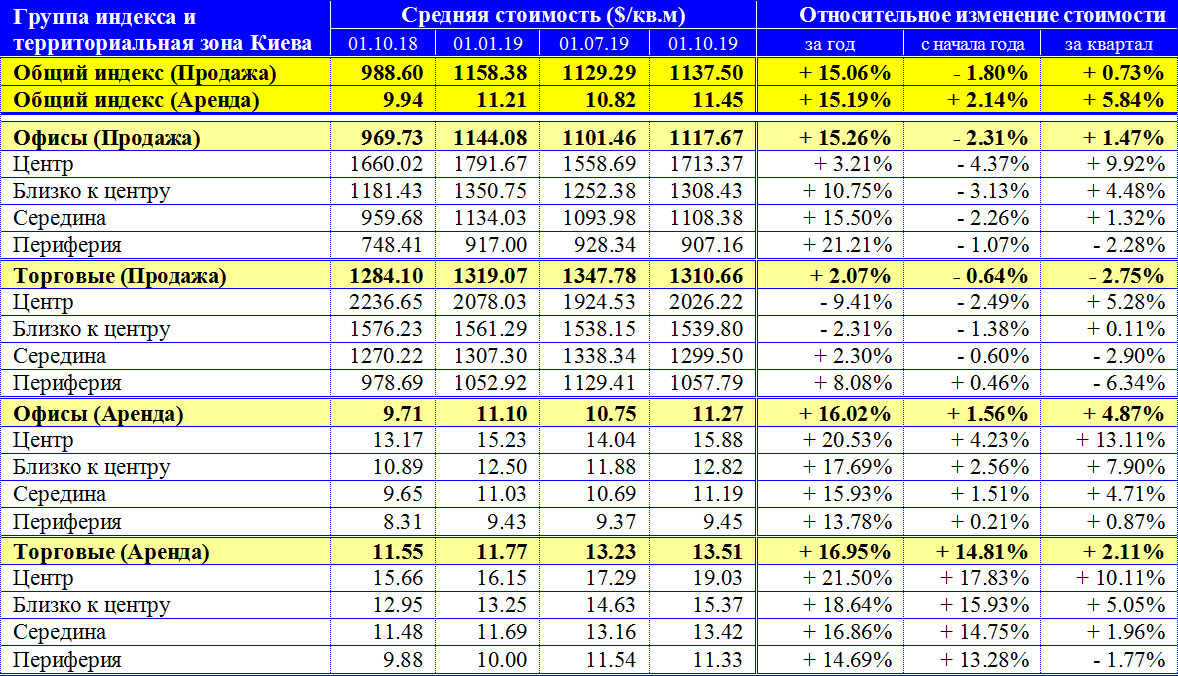The height and width of the screenshot is (676, 1178).
Task: Click the cell with value 13.17
Action: coord(398,440)
